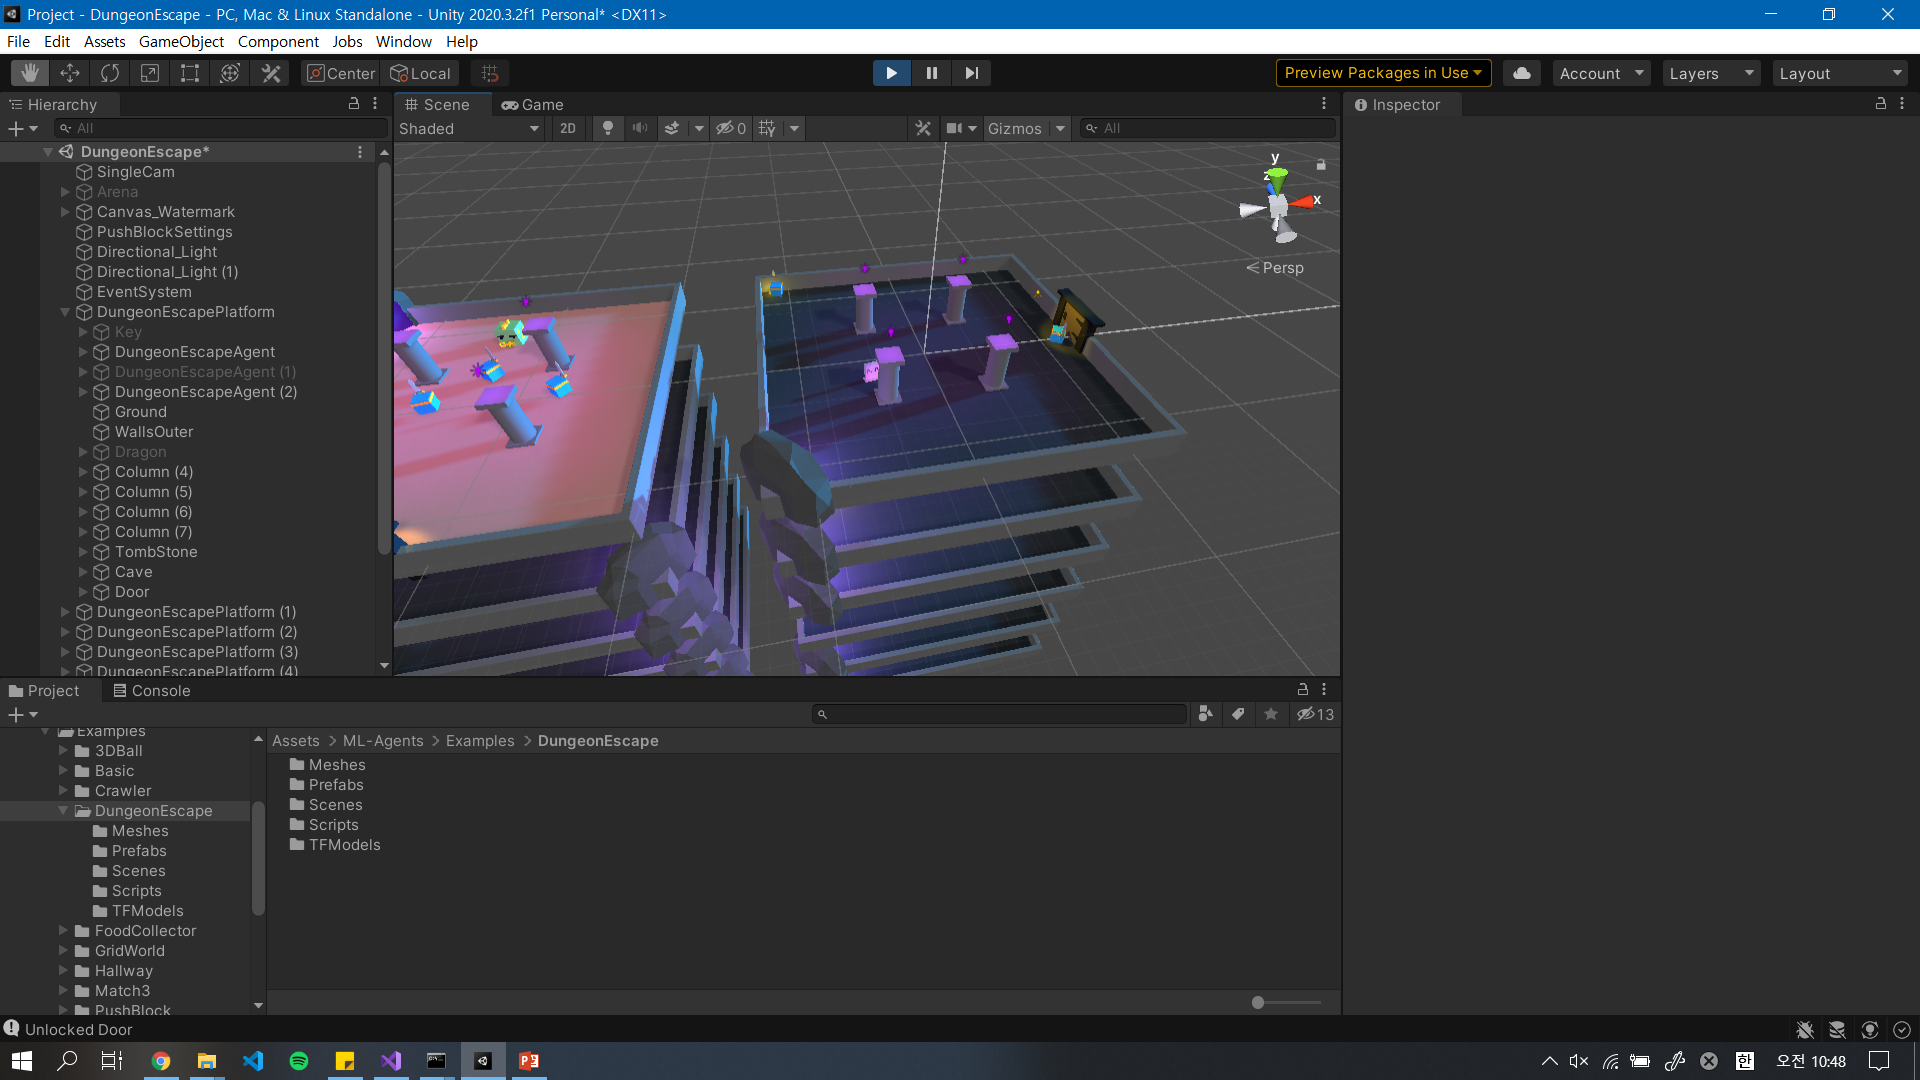Click the Preview Packages in Use button
Image resolution: width=1920 pixels, height=1080 pixels.
coord(1383,72)
